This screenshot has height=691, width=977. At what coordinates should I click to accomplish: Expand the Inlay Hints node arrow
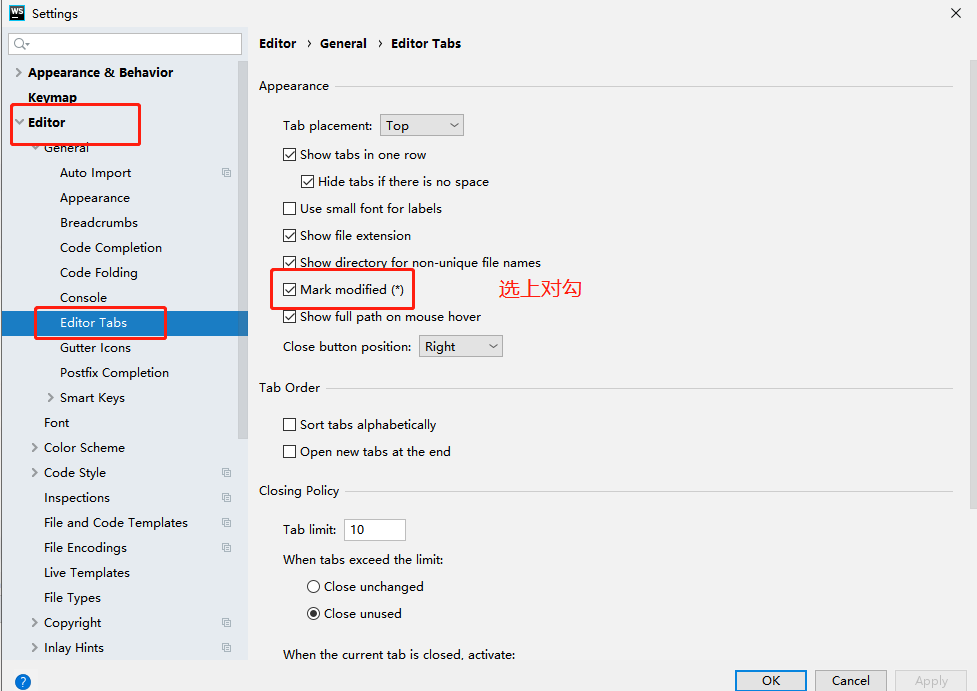(x=34, y=648)
